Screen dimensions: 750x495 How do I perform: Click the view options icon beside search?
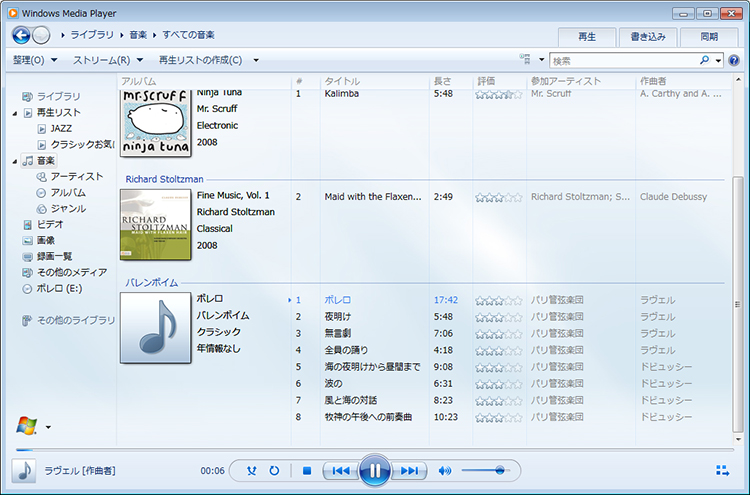click(525, 59)
